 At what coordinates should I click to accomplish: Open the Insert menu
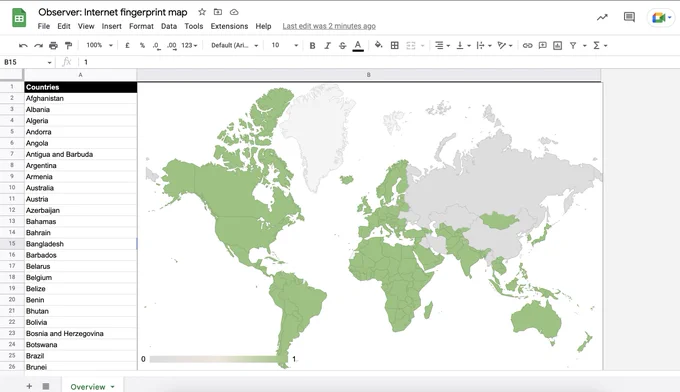(111, 26)
